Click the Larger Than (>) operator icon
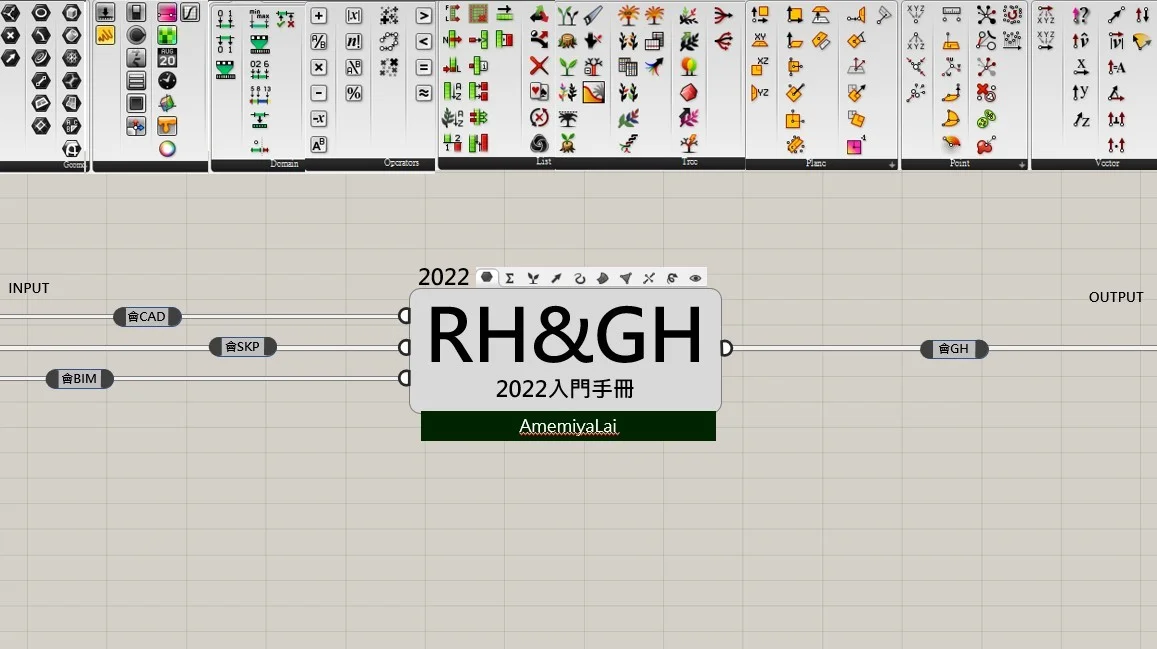This screenshot has height=649, width=1157. pyautogui.click(x=424, y=16)
